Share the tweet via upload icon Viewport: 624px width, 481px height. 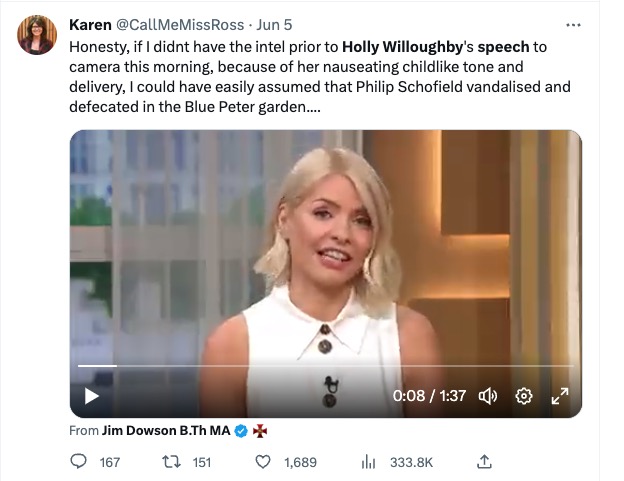484,462
